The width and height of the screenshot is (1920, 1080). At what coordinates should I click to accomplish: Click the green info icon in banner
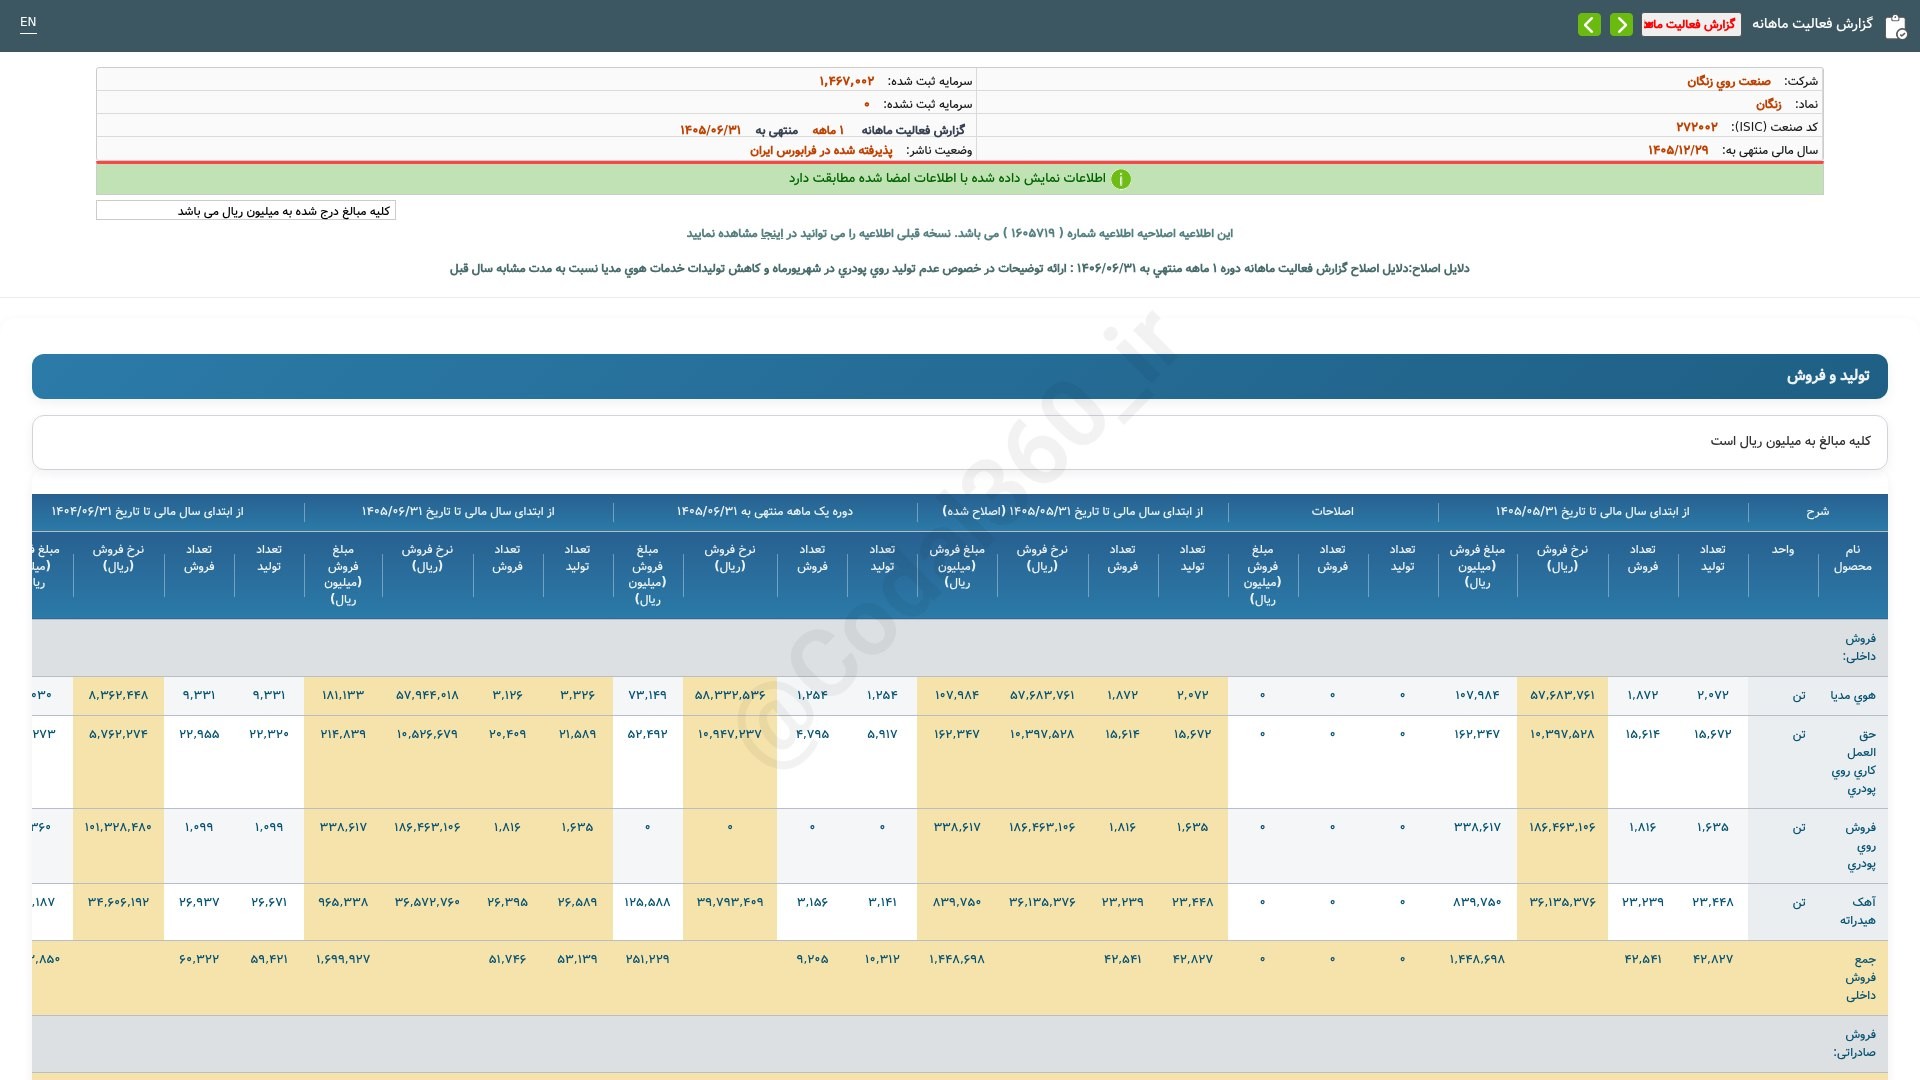tap(1121, 179)
